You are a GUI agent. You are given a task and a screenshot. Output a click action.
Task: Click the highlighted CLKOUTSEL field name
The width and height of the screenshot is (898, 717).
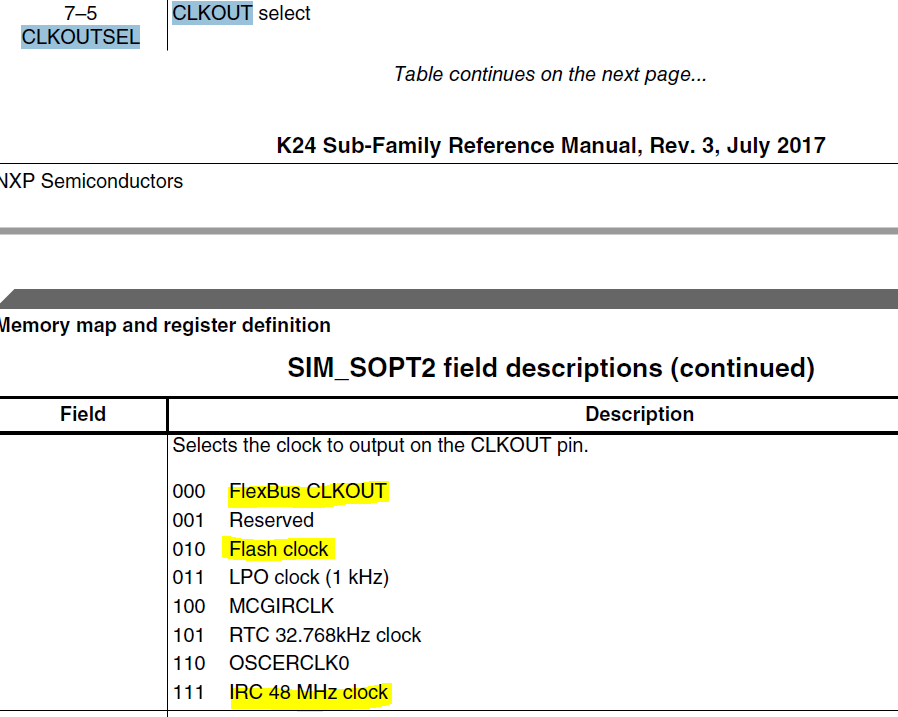coord(80,38)
